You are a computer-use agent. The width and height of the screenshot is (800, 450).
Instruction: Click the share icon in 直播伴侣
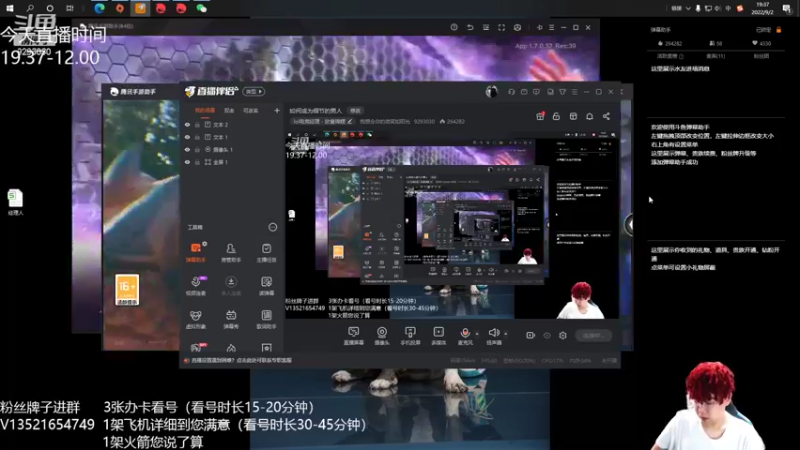[606, 116]
